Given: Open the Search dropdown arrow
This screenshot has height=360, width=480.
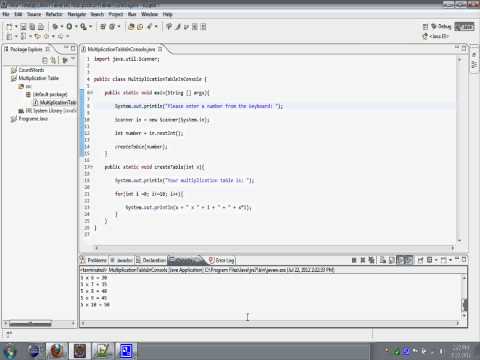Looking at the screenshot, I should pyautogui.click(x=156, y=27).
